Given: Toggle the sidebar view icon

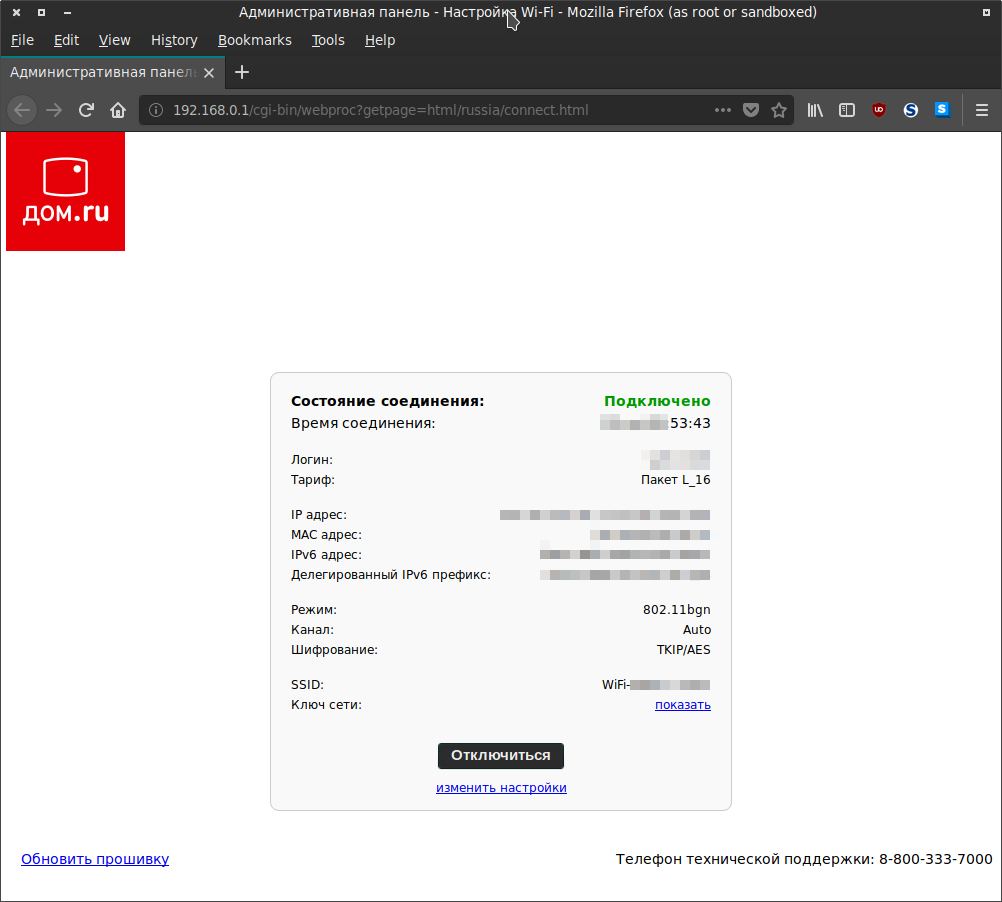Looking at the screenshot, I should pos(847,110).
